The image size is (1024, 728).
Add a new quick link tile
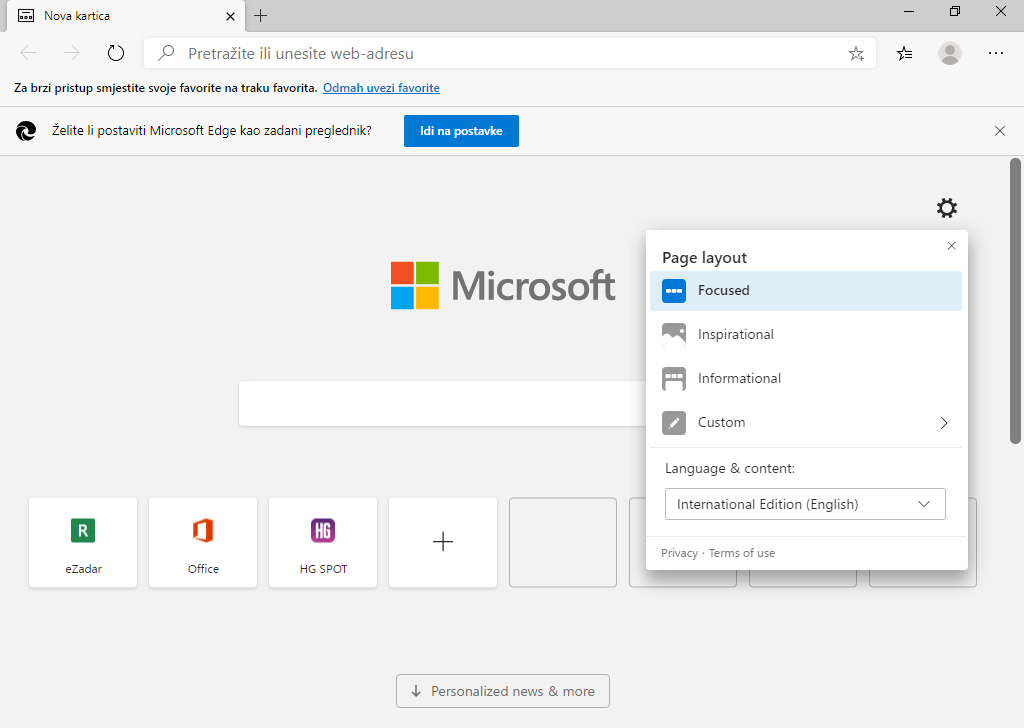pos(443,542)
